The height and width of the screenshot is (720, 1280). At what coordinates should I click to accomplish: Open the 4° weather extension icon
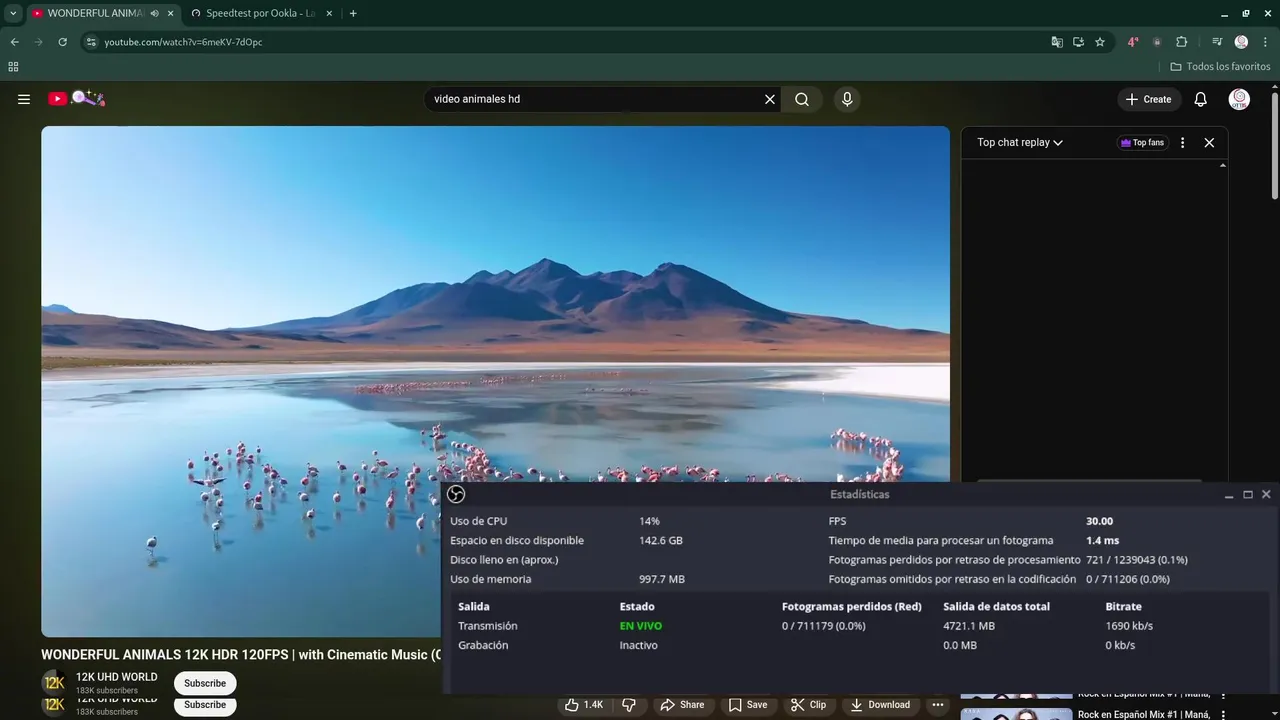coord(1133,42)
